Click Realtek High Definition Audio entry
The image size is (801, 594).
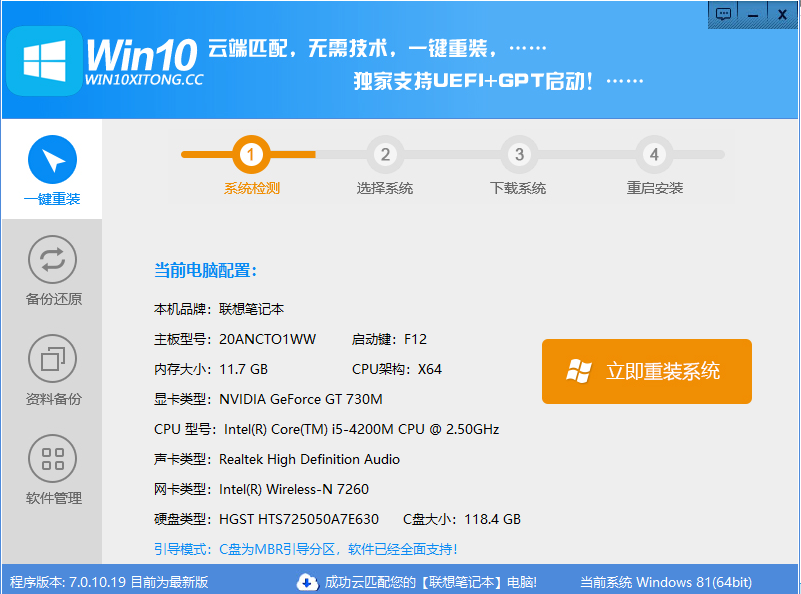coord(309,460)
